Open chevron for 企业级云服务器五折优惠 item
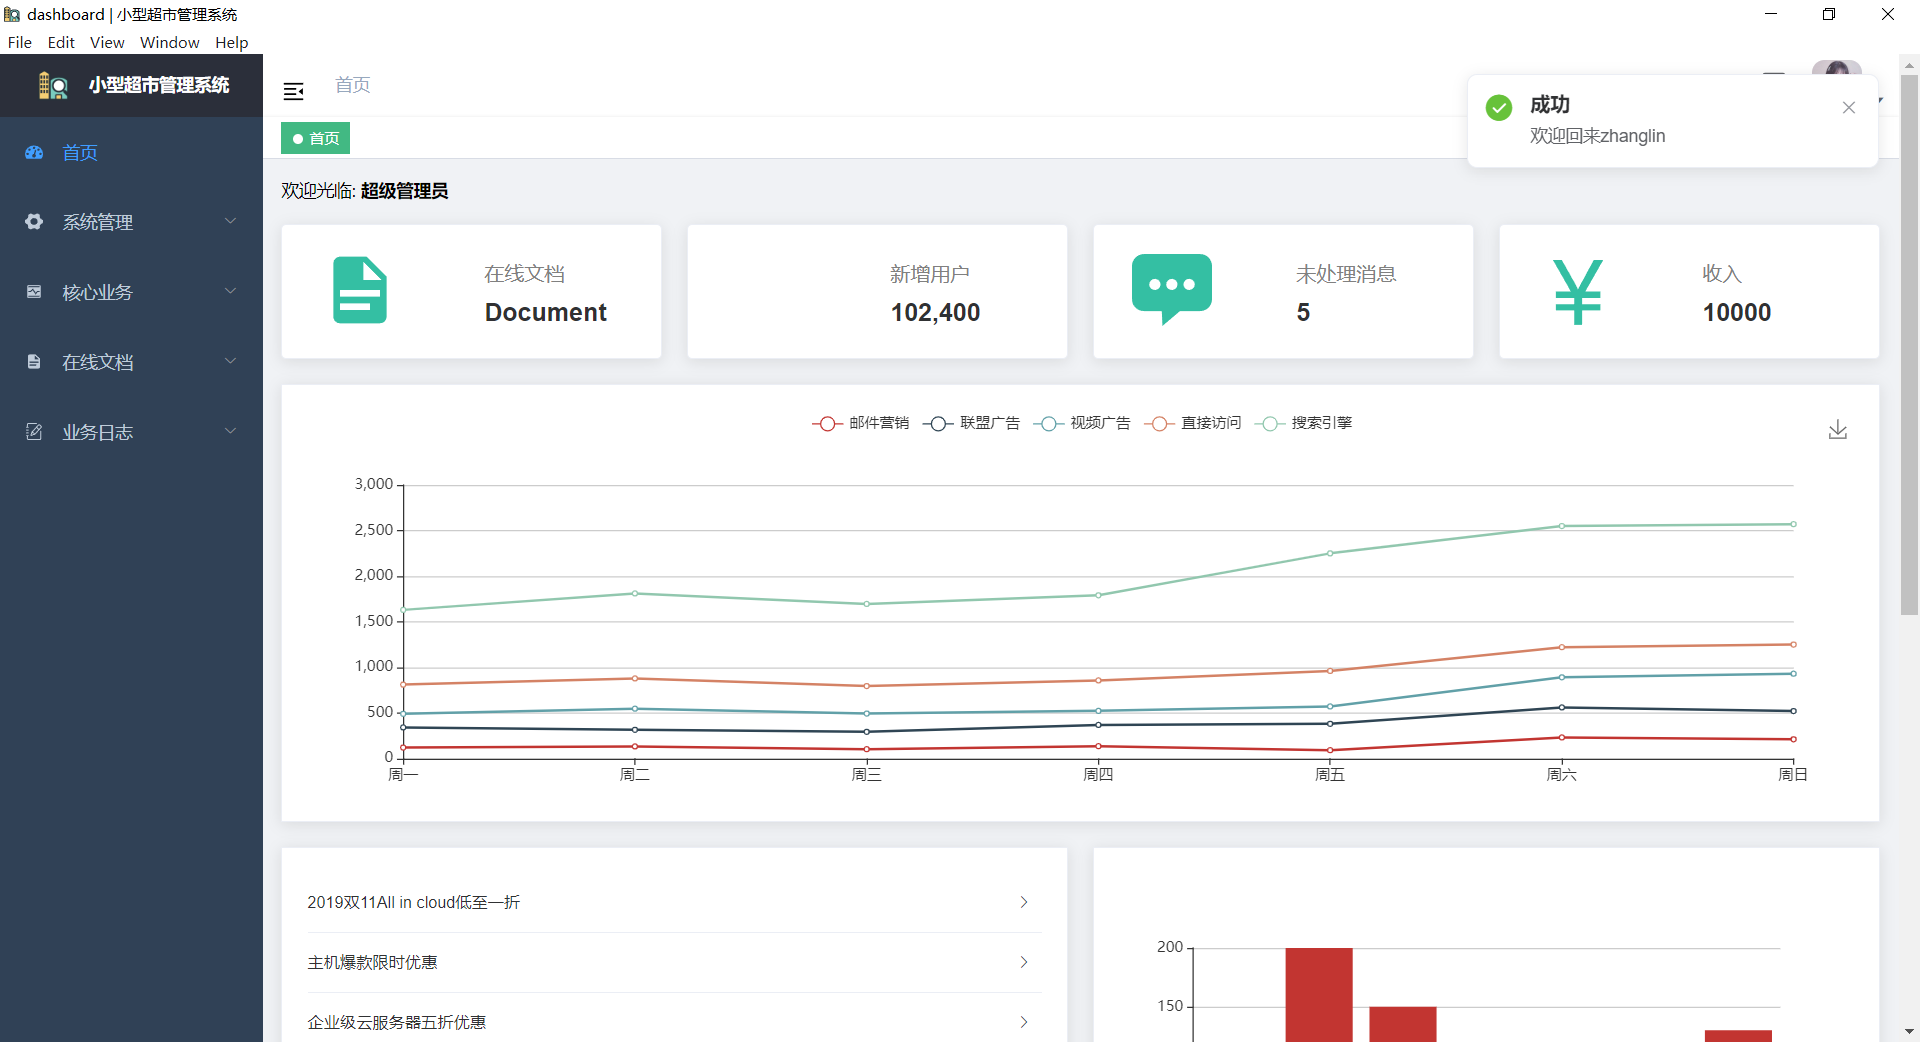Viewport: 1920px width, 1042px height. (1024, 1022)
